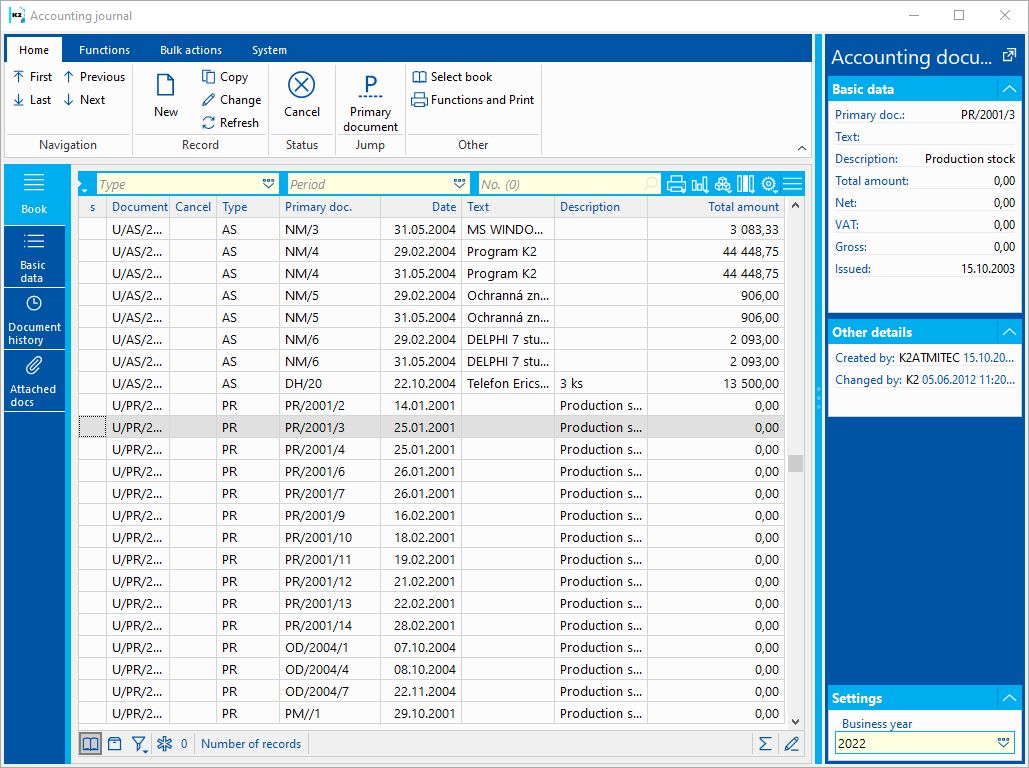Viewport: 1029px width, 768px height.
Task: Toggle the pencil edit mode icon
Action: pos(792,744)
